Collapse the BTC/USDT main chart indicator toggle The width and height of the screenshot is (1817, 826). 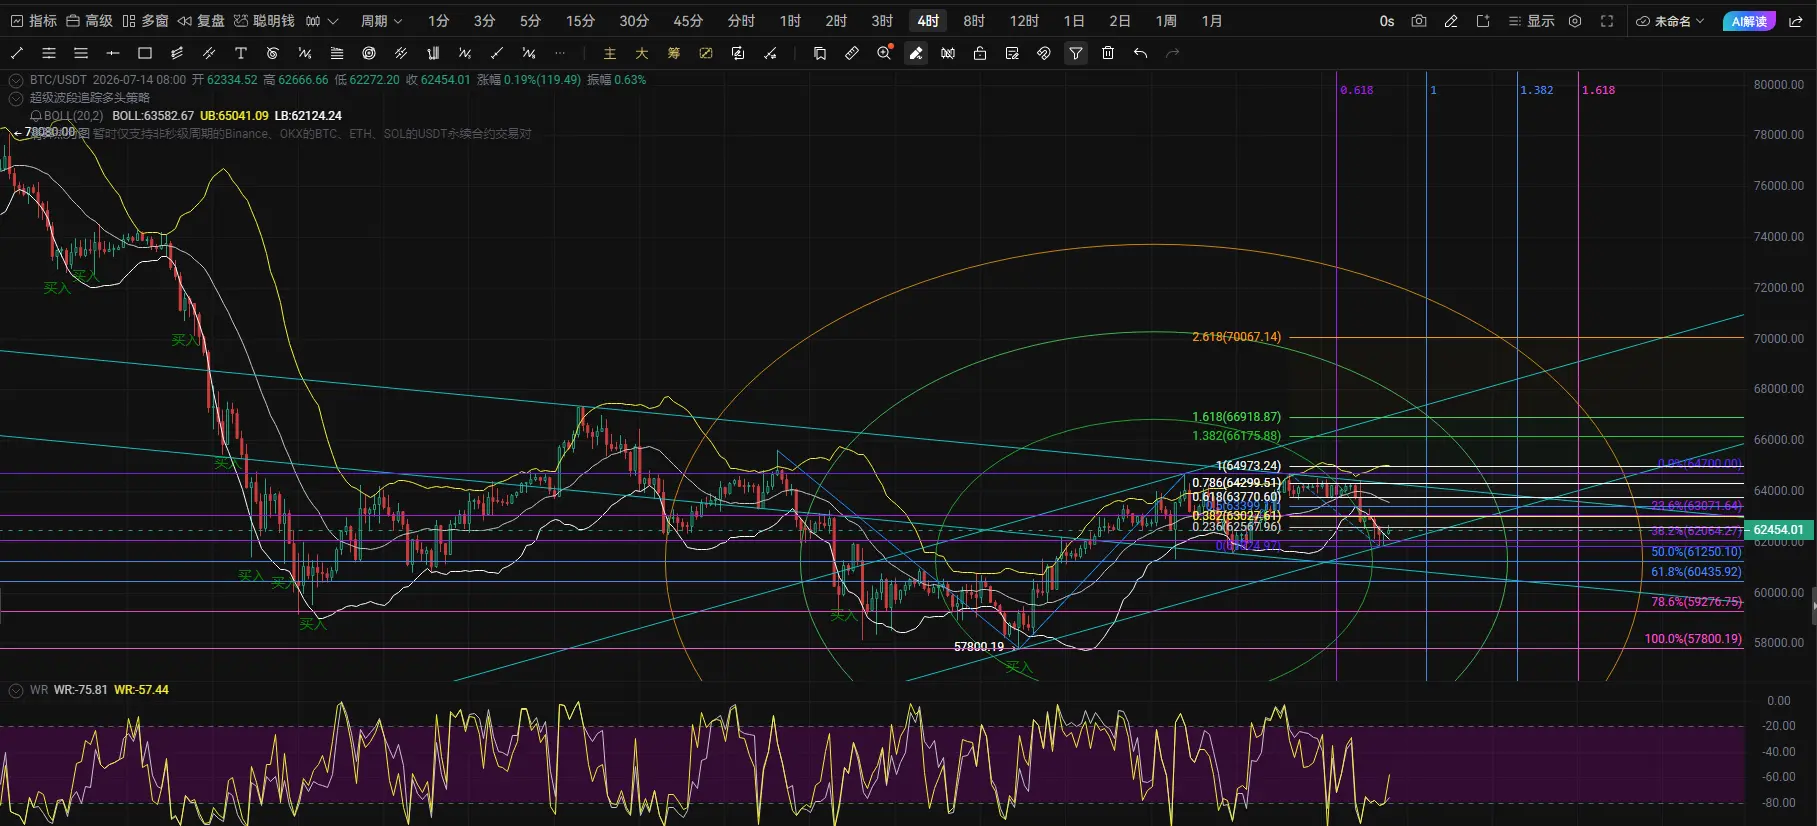click(x=16, y=80)
